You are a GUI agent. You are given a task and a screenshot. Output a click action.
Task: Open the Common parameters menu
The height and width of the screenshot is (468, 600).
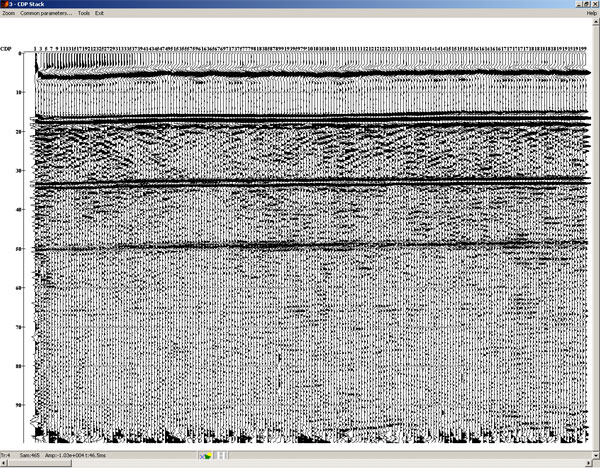(x=46, y=13)
